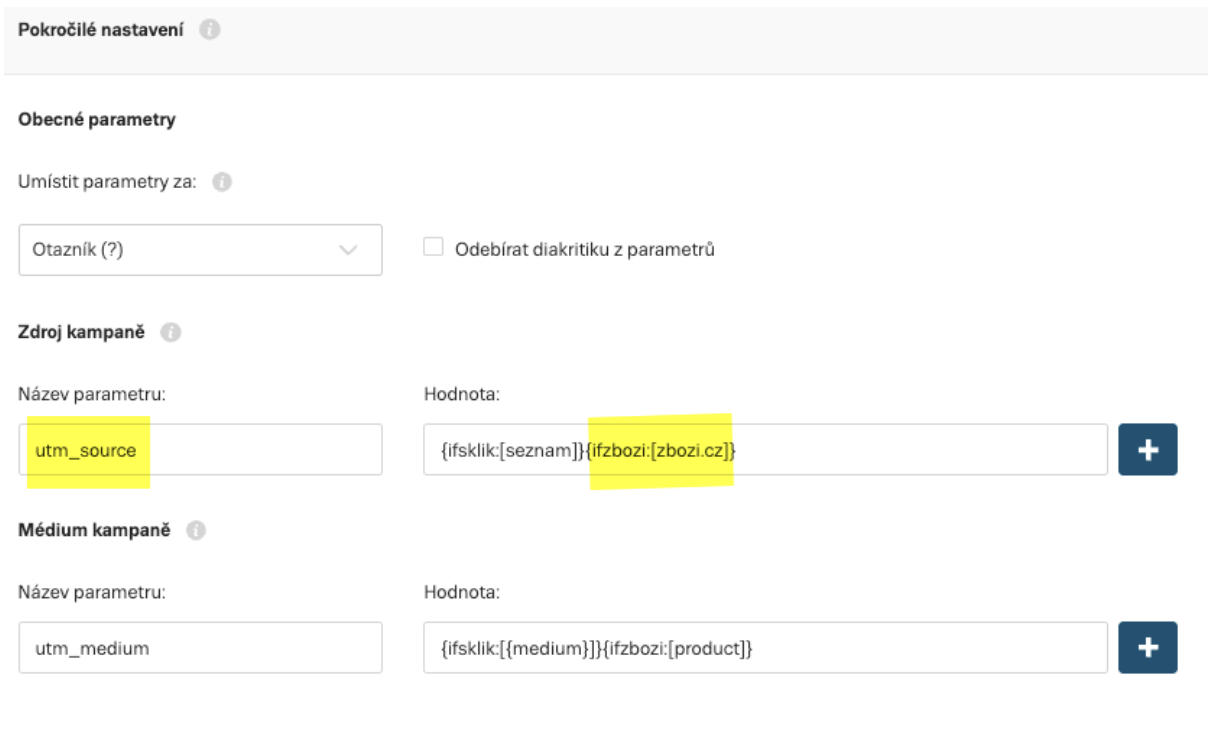Show info icon next to Zdroj kampaně

[170, 333]
